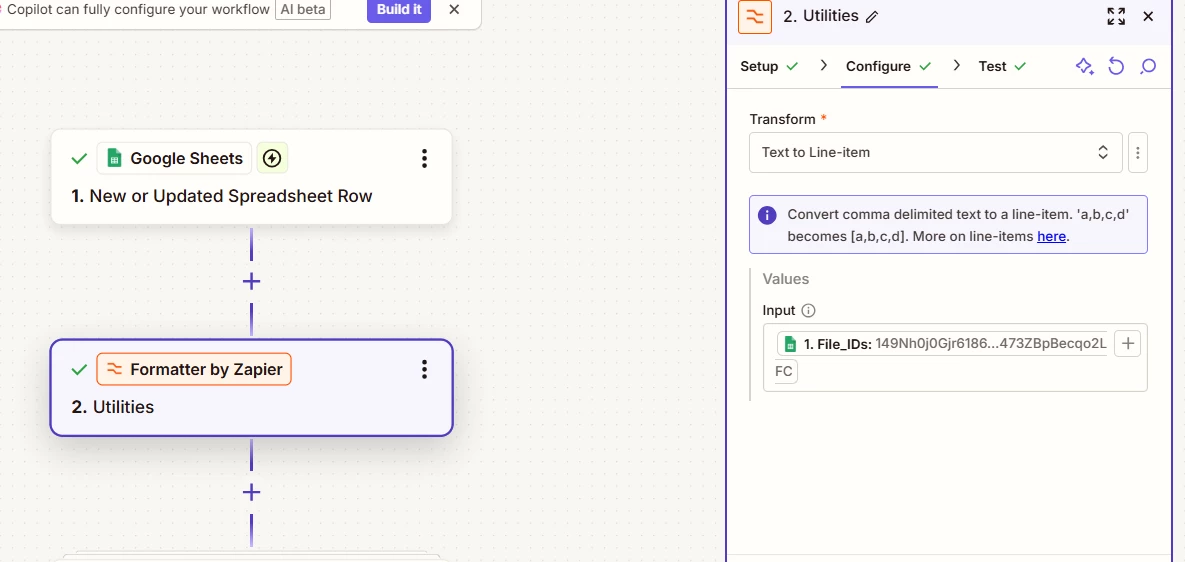Click the Build it button
The width and height of the screenshot is (1185, 562).
click(x=399, y=10)
